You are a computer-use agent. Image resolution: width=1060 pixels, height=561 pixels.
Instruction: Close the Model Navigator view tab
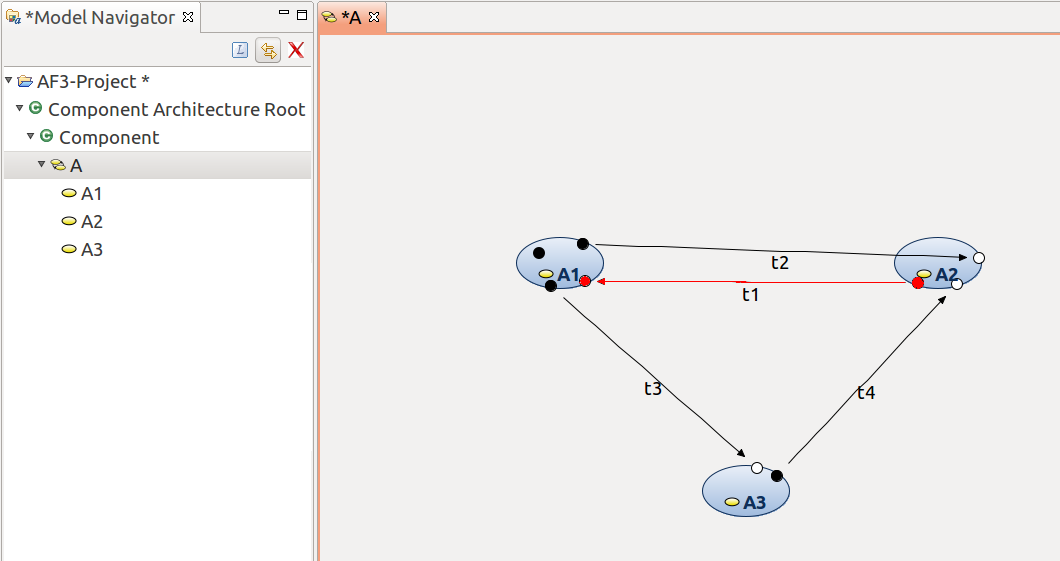[x=188, y=17]
